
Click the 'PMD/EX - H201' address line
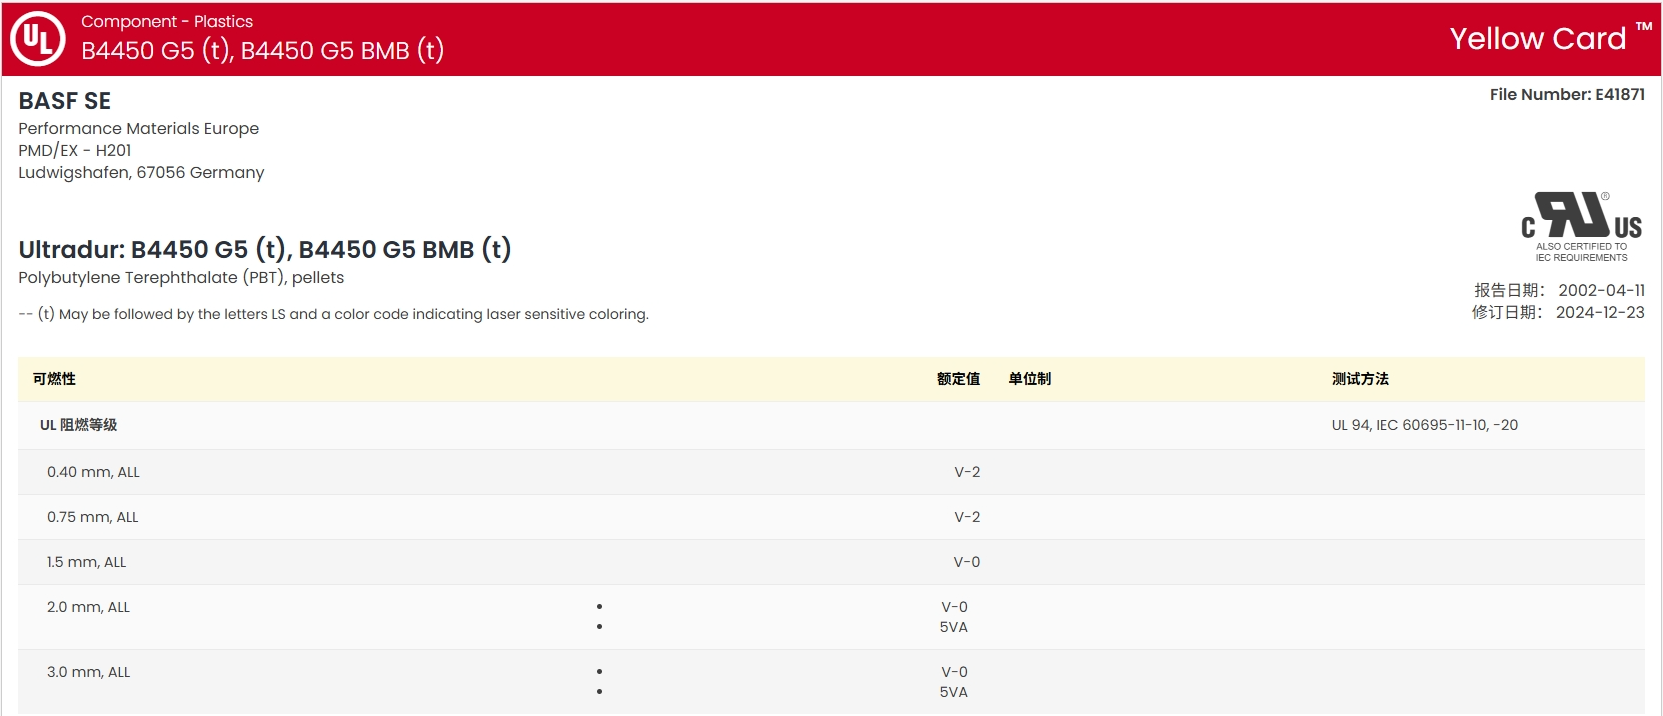[x=75, y=150]
